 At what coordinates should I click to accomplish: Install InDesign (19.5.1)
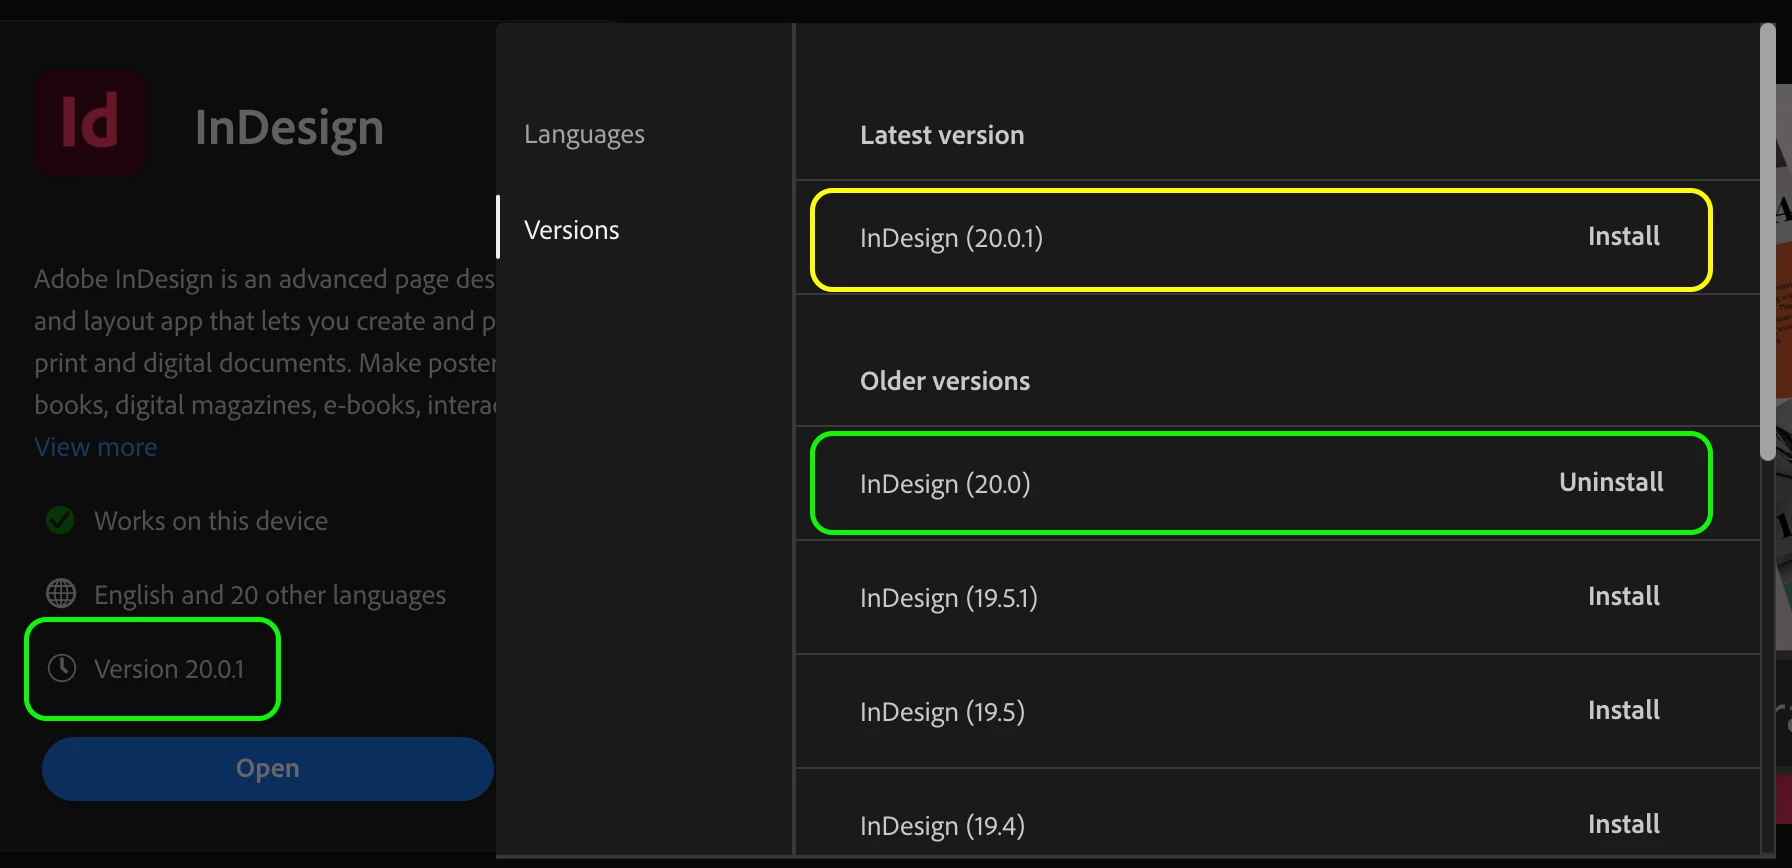pos(1623,596)
